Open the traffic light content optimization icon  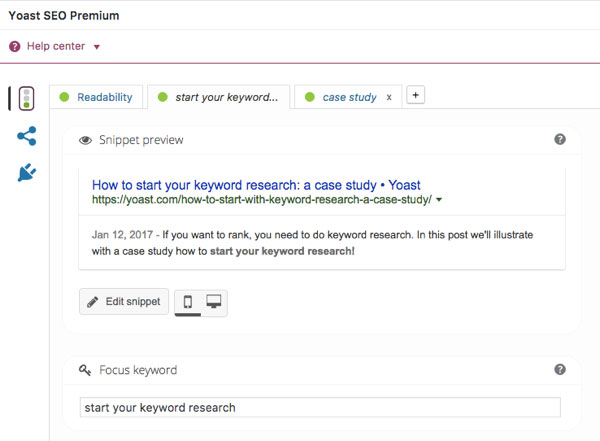coord(26,98)
